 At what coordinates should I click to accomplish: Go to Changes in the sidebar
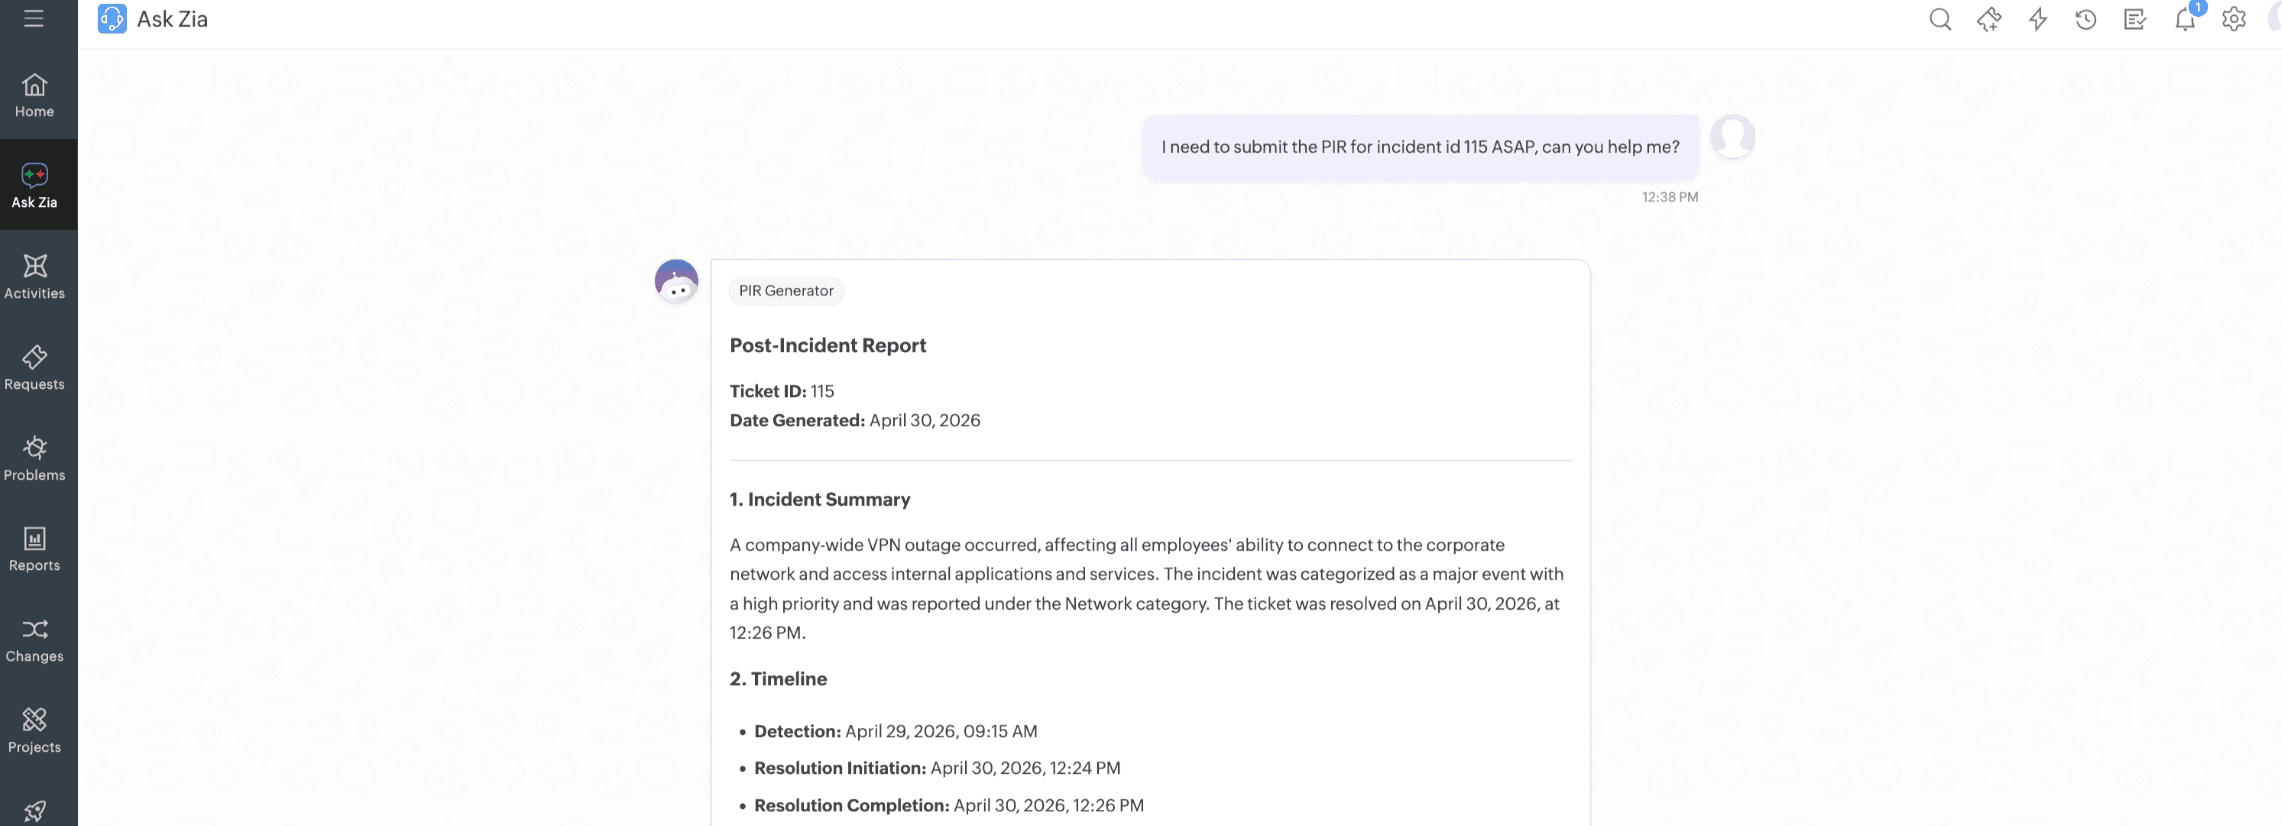(x=34, y=640)
